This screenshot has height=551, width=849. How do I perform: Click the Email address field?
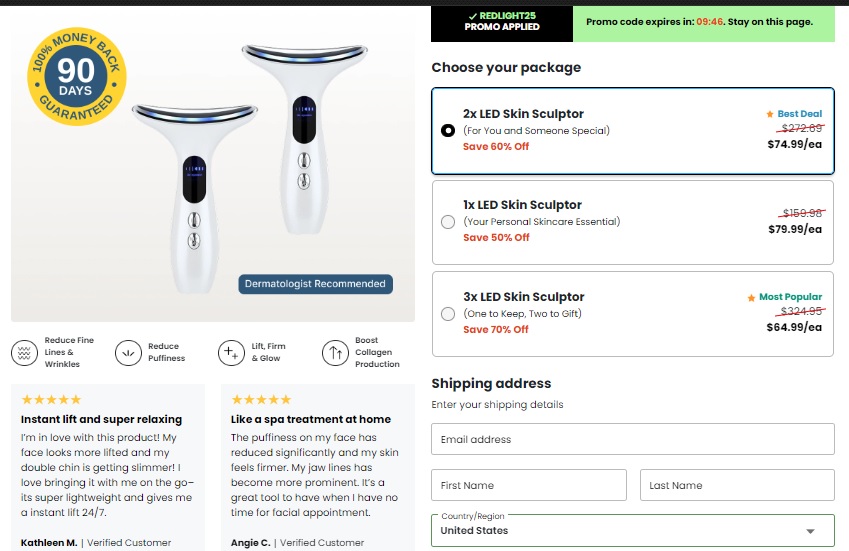pos(632,439)
